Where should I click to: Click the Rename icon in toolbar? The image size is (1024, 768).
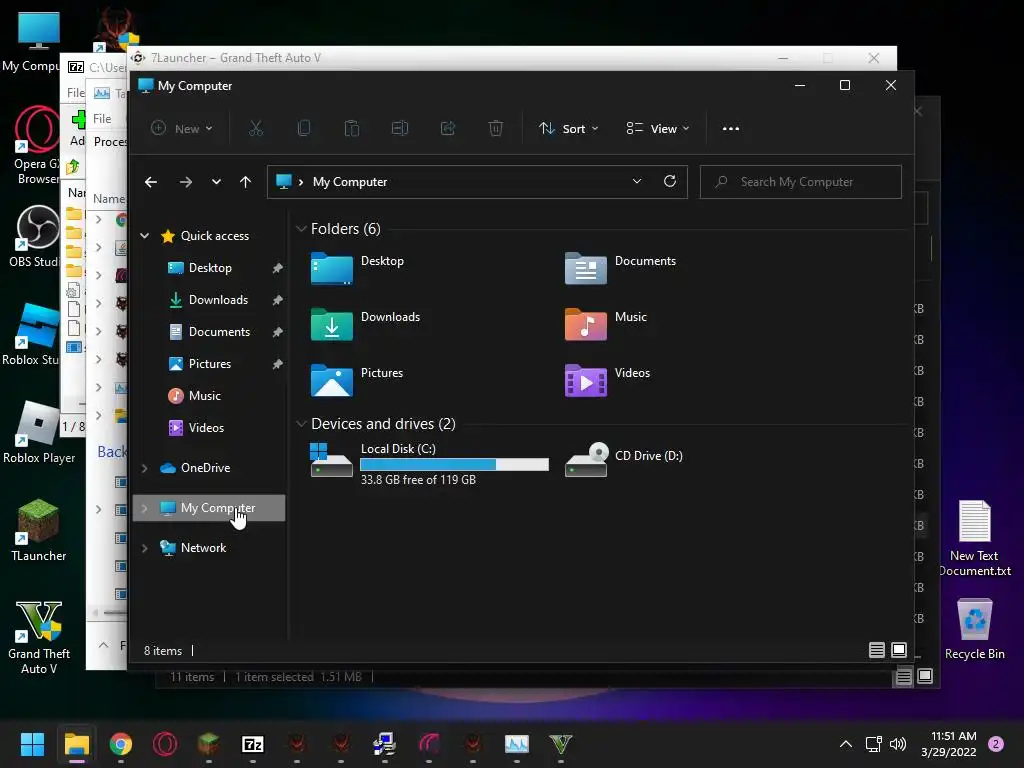pos(400,129)
